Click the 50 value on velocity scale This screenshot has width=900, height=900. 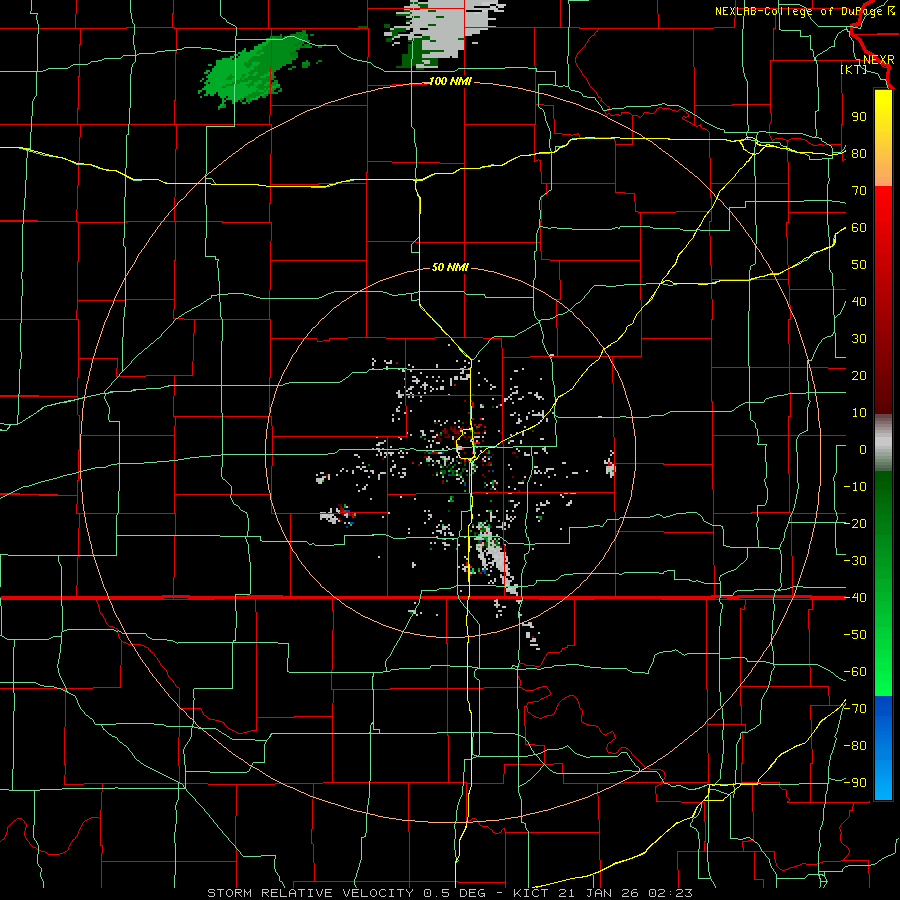pos(859,265)
